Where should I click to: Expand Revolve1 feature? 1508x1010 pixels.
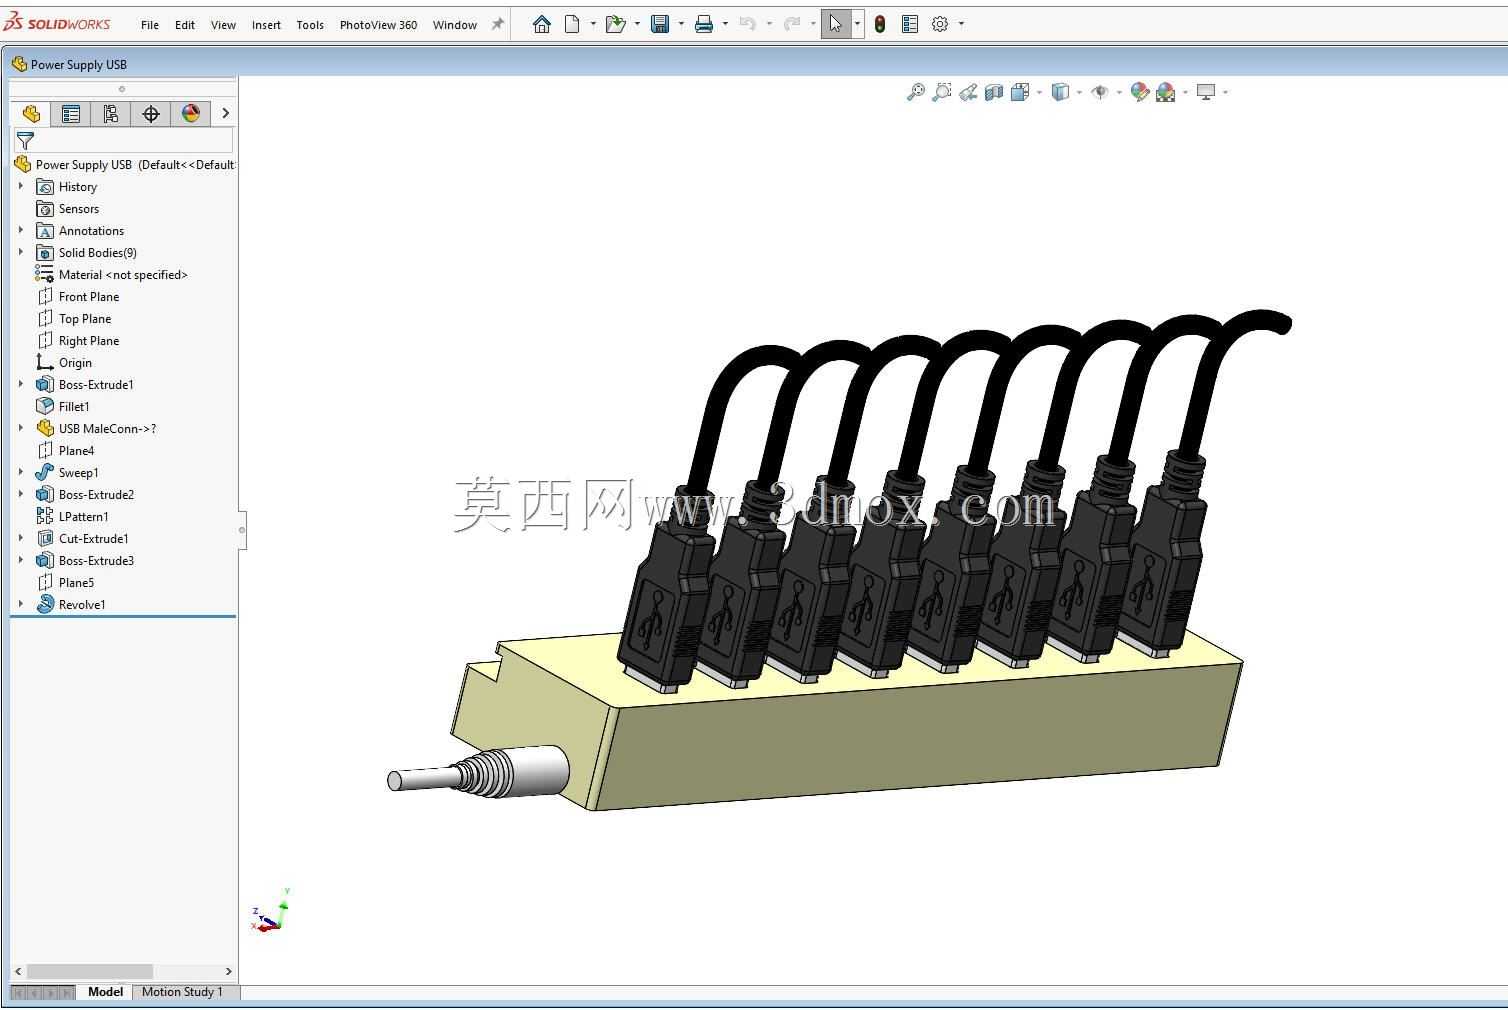21,604
